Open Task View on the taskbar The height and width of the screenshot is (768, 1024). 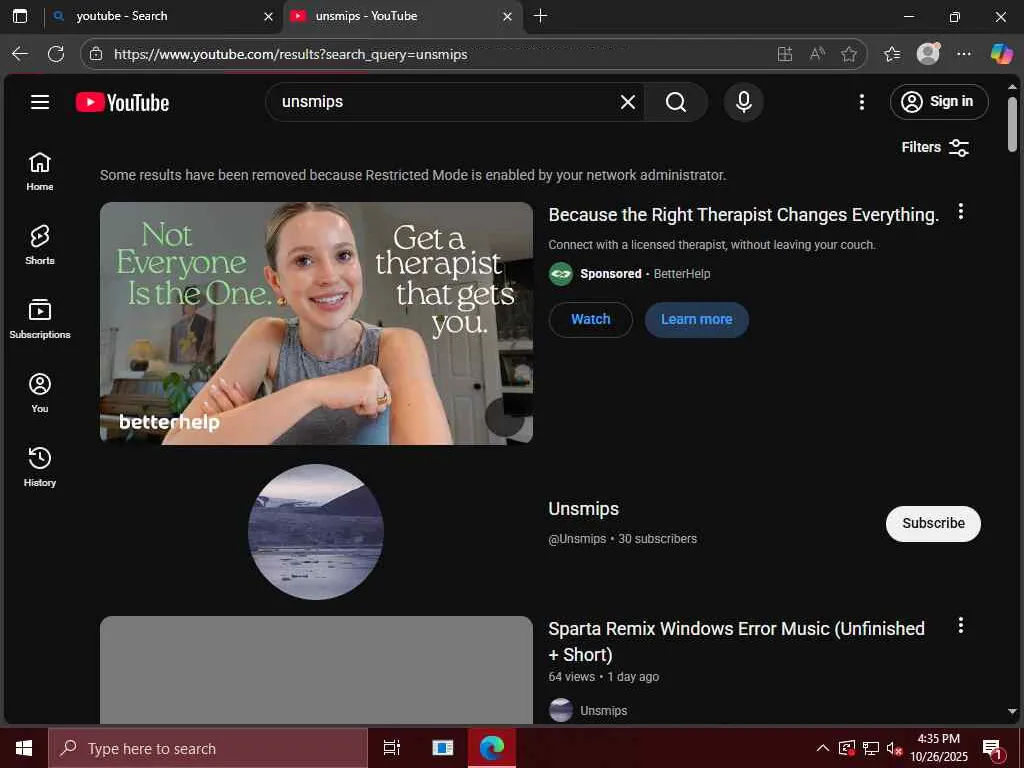pos(391,748)
